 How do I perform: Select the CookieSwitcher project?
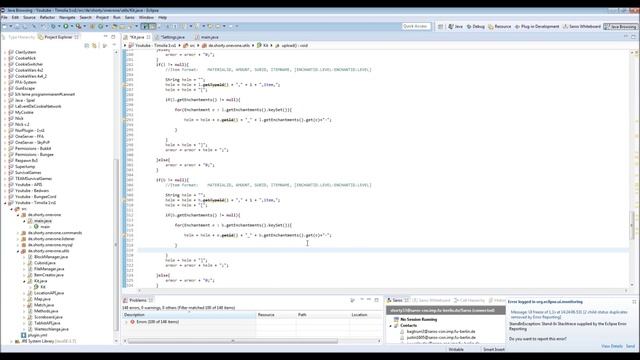(x=29, y=64)
